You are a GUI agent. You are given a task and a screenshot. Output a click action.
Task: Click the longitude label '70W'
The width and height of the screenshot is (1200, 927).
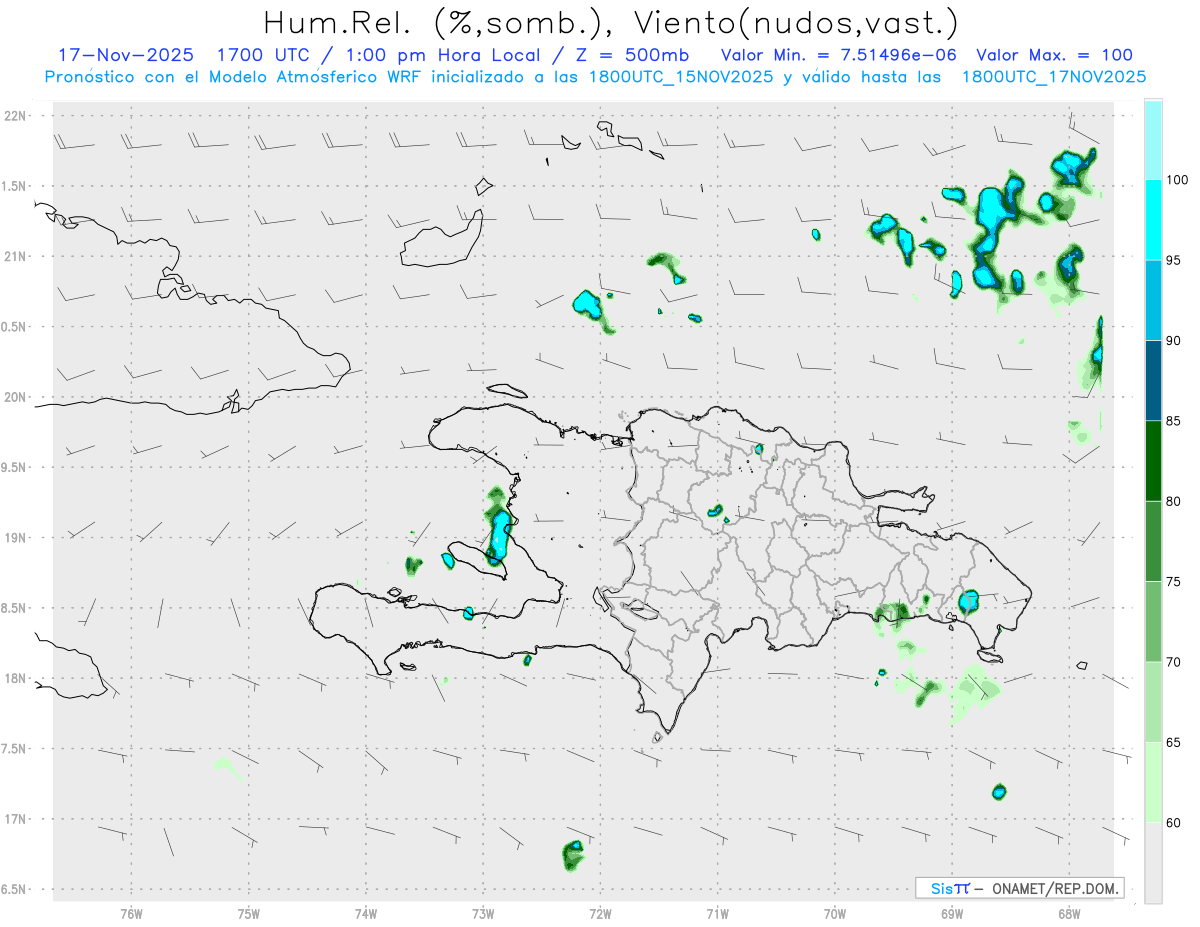[835, 913]
